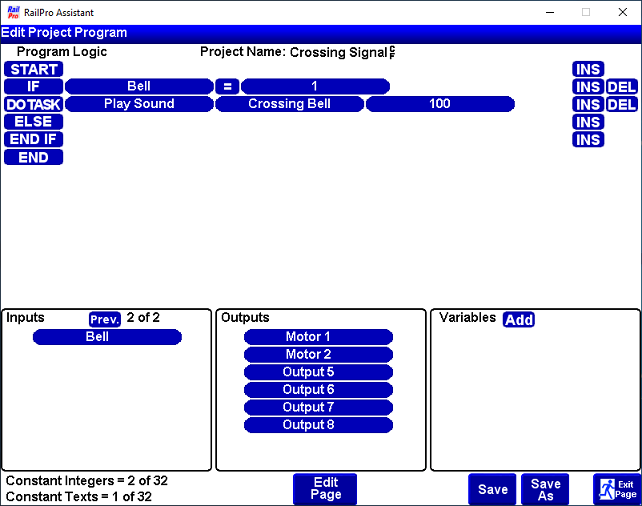Save the project program
Image resolution: width=642 pixels, height=506 pixels.
tap(492, 489)
